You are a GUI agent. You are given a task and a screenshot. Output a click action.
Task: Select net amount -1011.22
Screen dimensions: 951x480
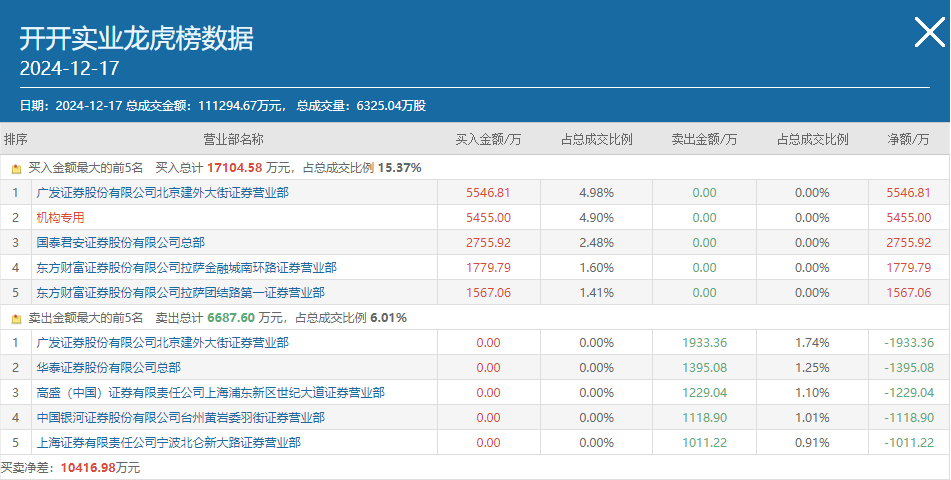(x=909, y=443)
